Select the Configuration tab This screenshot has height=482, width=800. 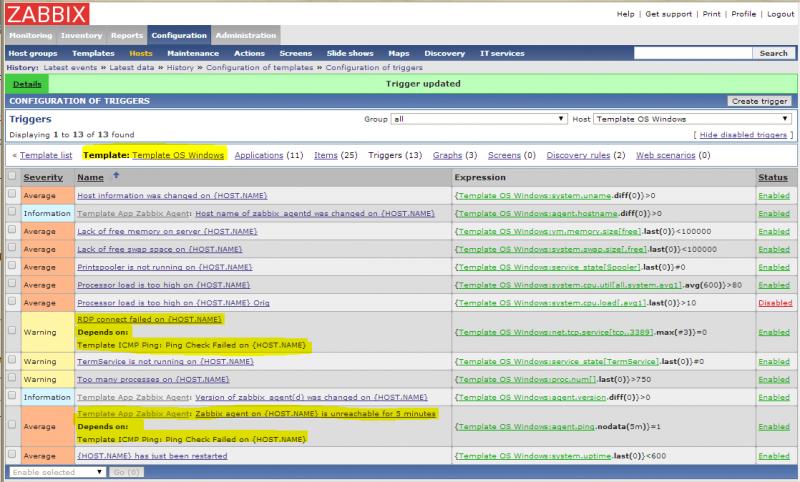coord(179,35)
